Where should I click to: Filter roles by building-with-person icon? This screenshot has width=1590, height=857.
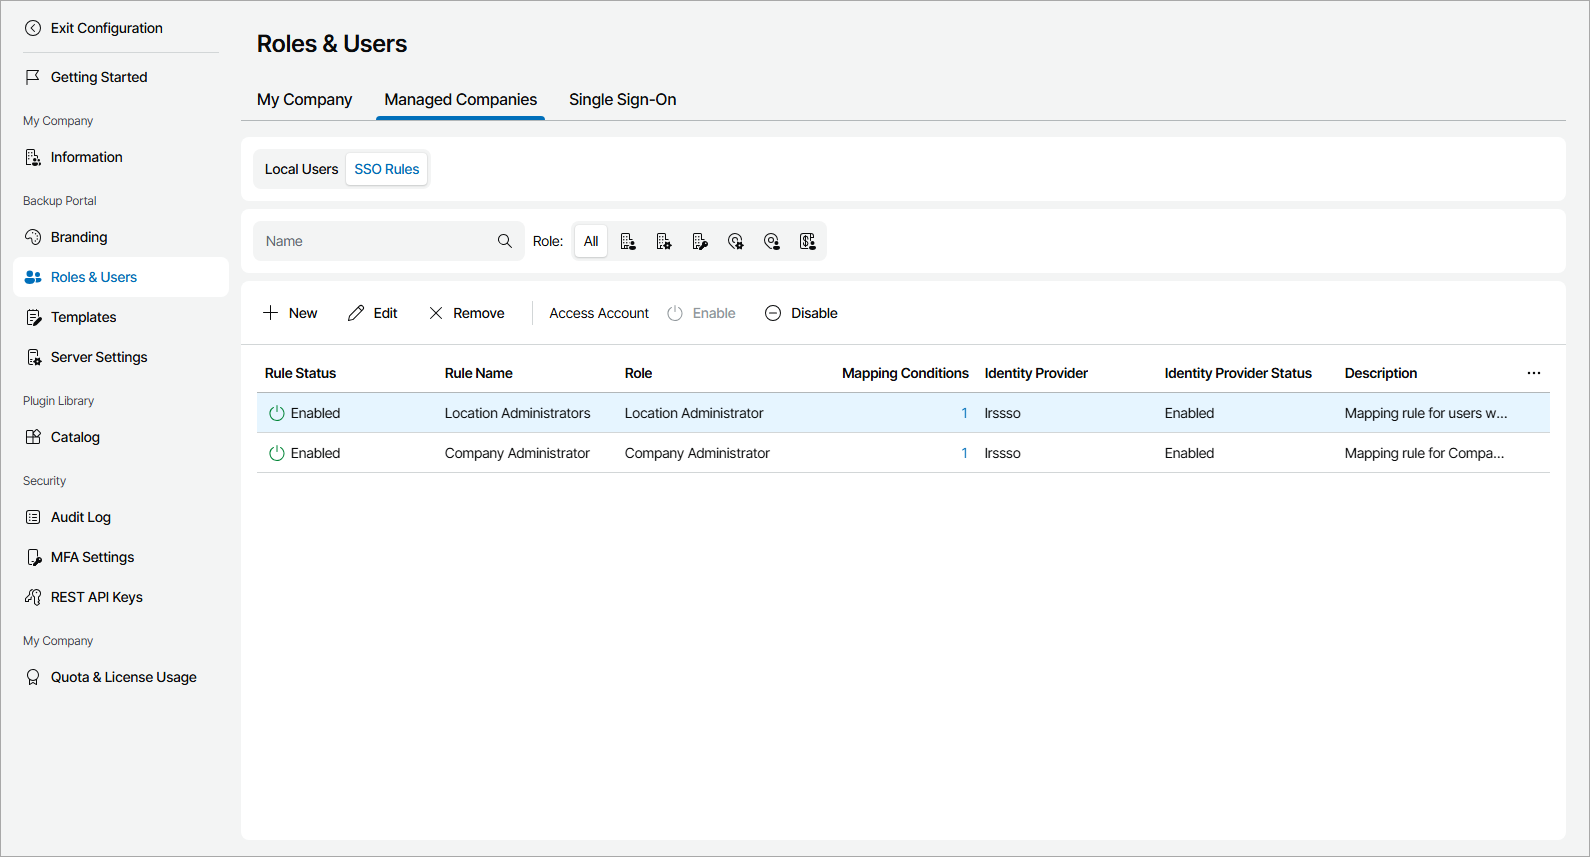[628, 241]
